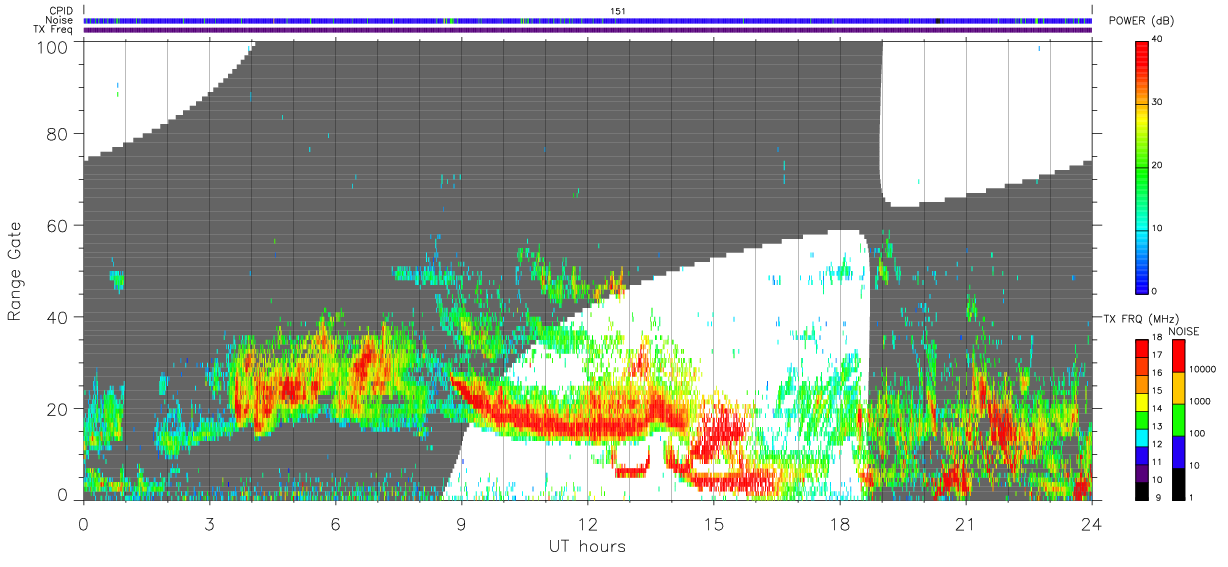The width and height of the screenshot is (1228, 567).
Task: Click the CPID value '151'
Action: click(617, 11)
